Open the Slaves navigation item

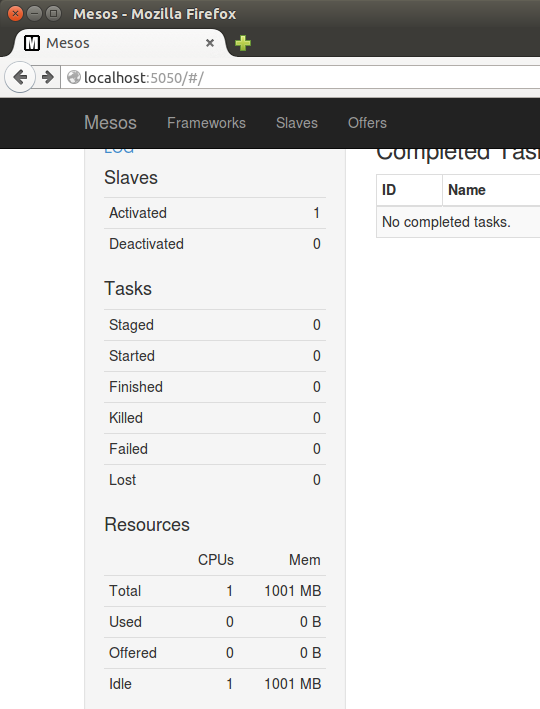[x=297, y=123]
